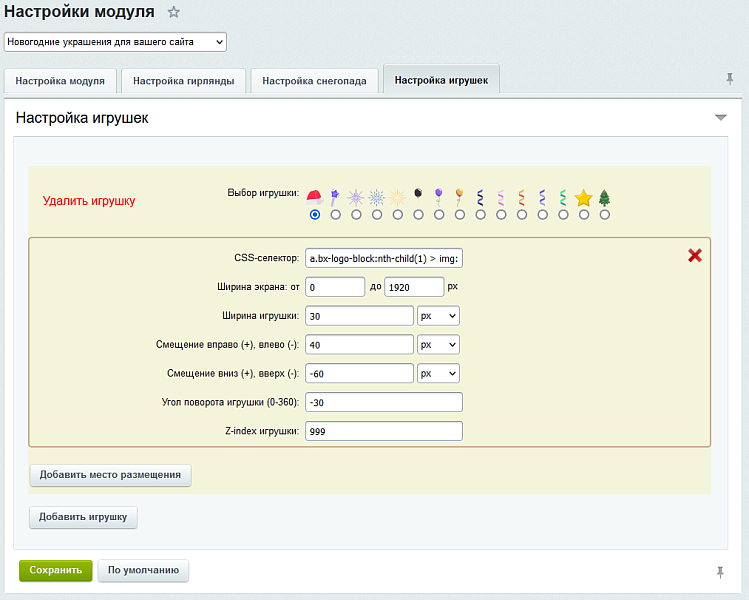
Task: Click the Christmas tree toy icon
Action: pyautogui.click(x=604, y=197)
